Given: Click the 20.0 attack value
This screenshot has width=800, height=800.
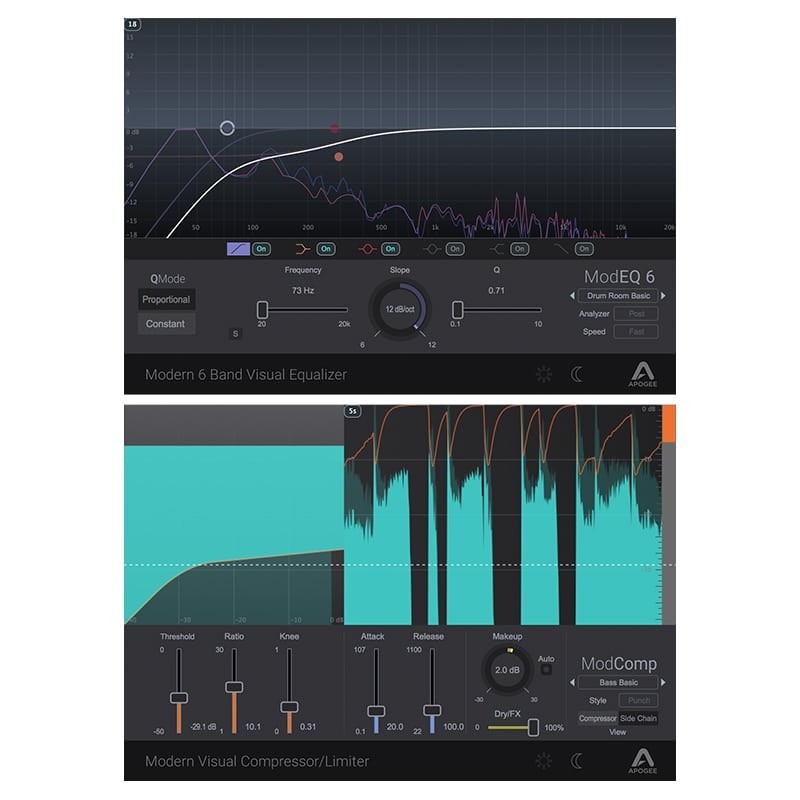Looking at the screenshot, I should click(x=395, y=727).
